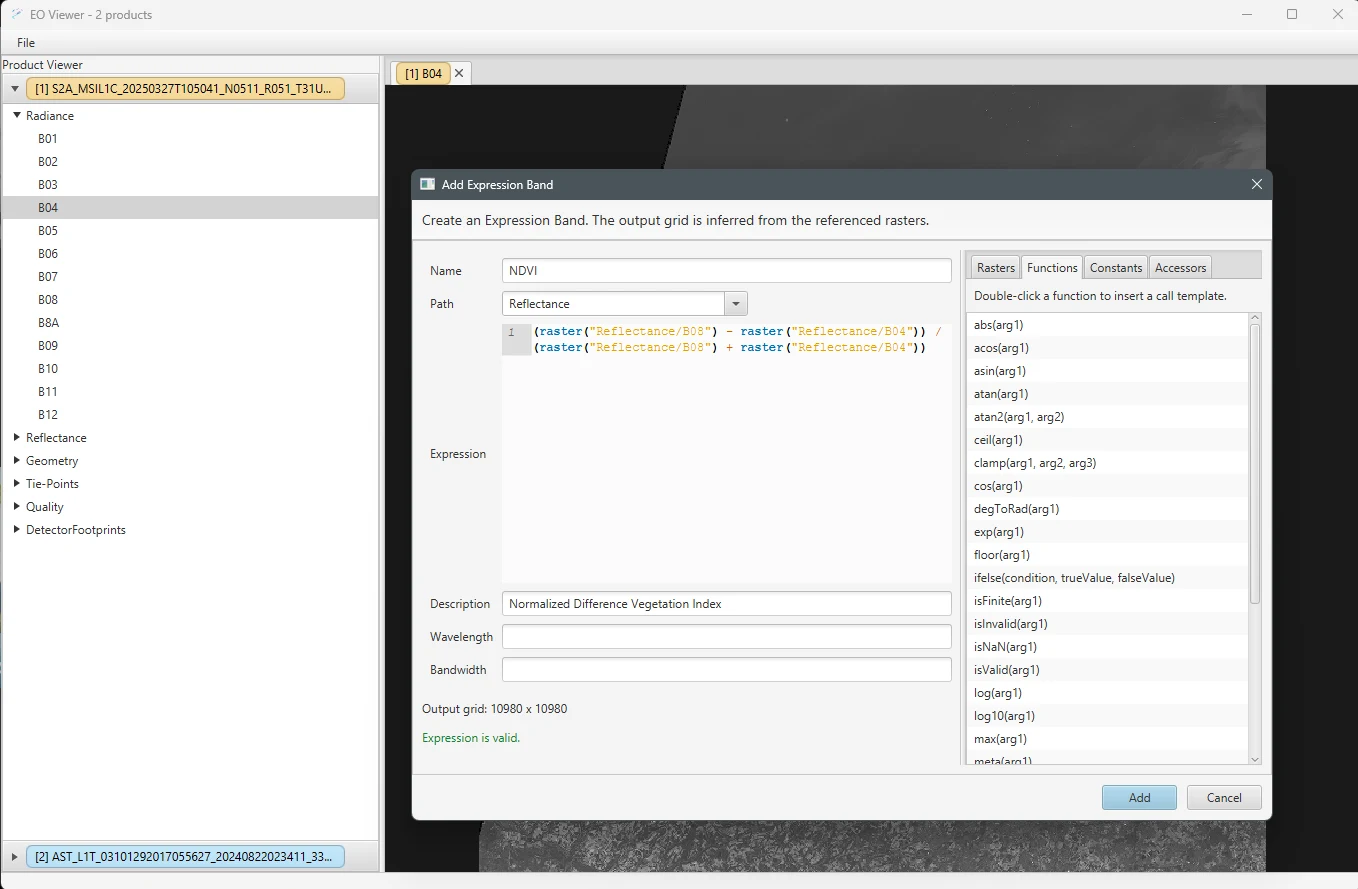Click the Cancel button
This screenshot has width=1358, height=889.
[x=1224, y=798]
